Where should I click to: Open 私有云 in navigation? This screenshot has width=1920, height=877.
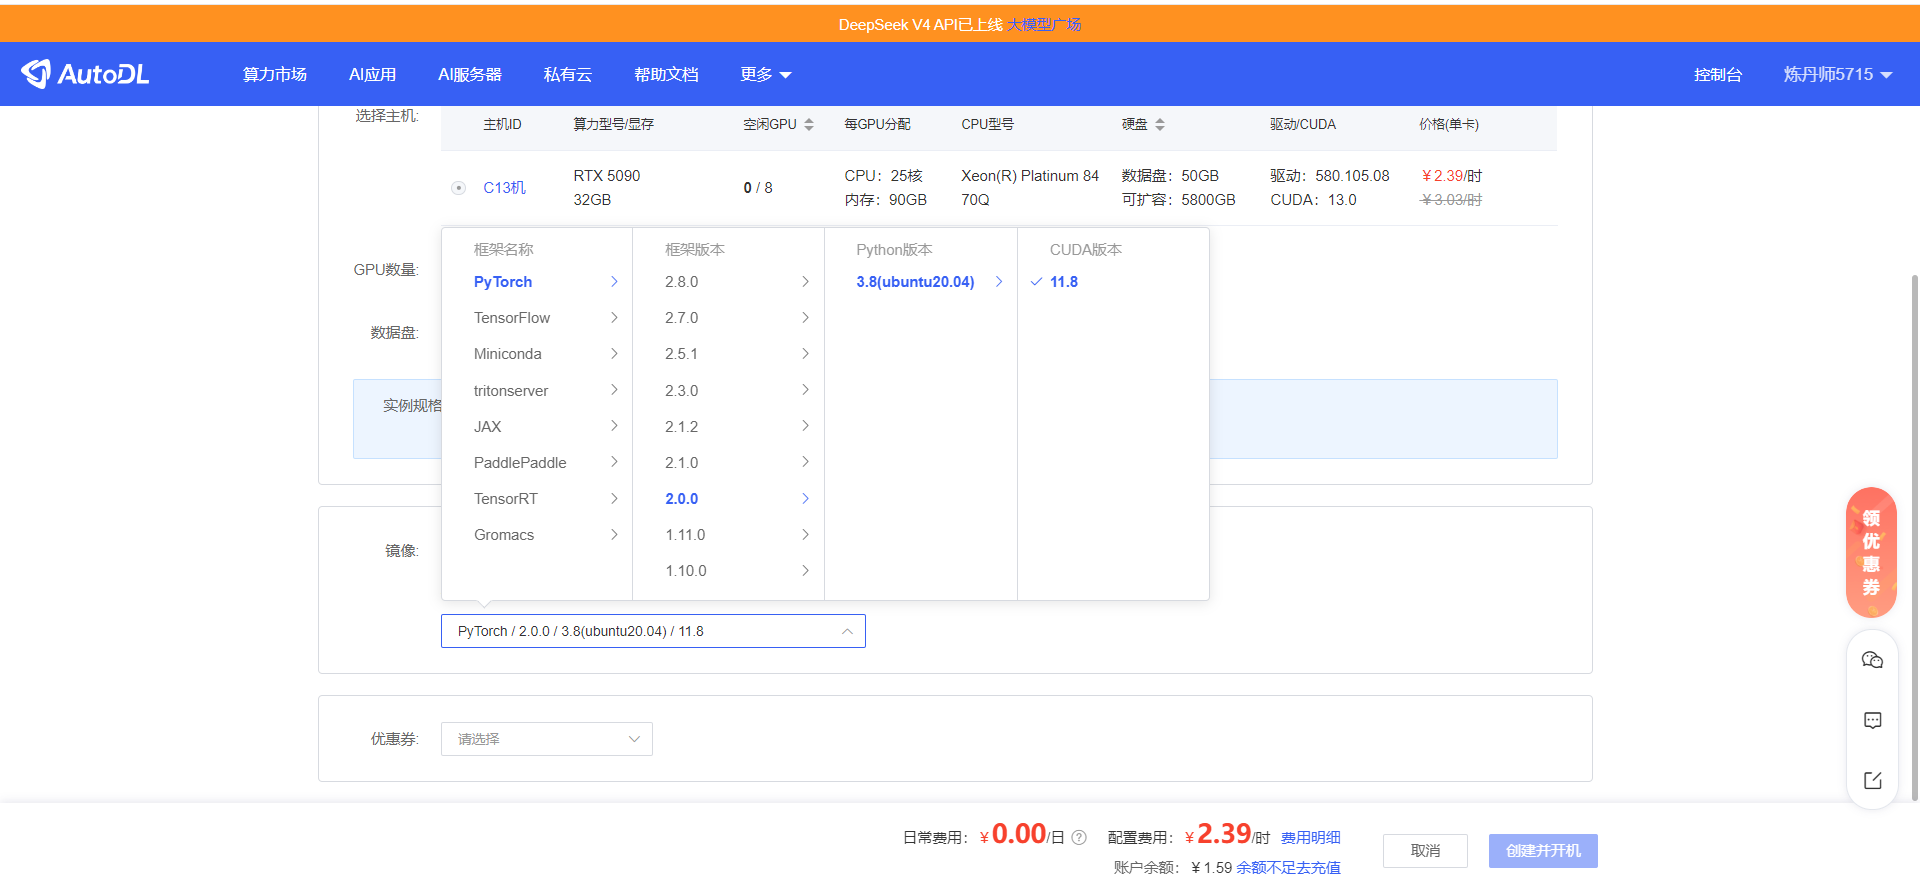point(568,74)
